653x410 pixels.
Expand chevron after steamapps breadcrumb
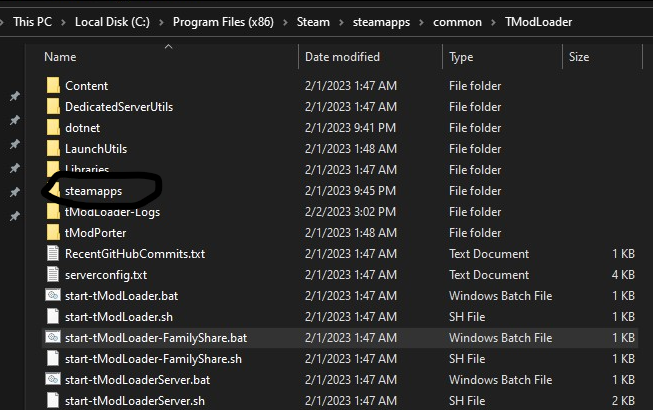(x=421, y=22)
